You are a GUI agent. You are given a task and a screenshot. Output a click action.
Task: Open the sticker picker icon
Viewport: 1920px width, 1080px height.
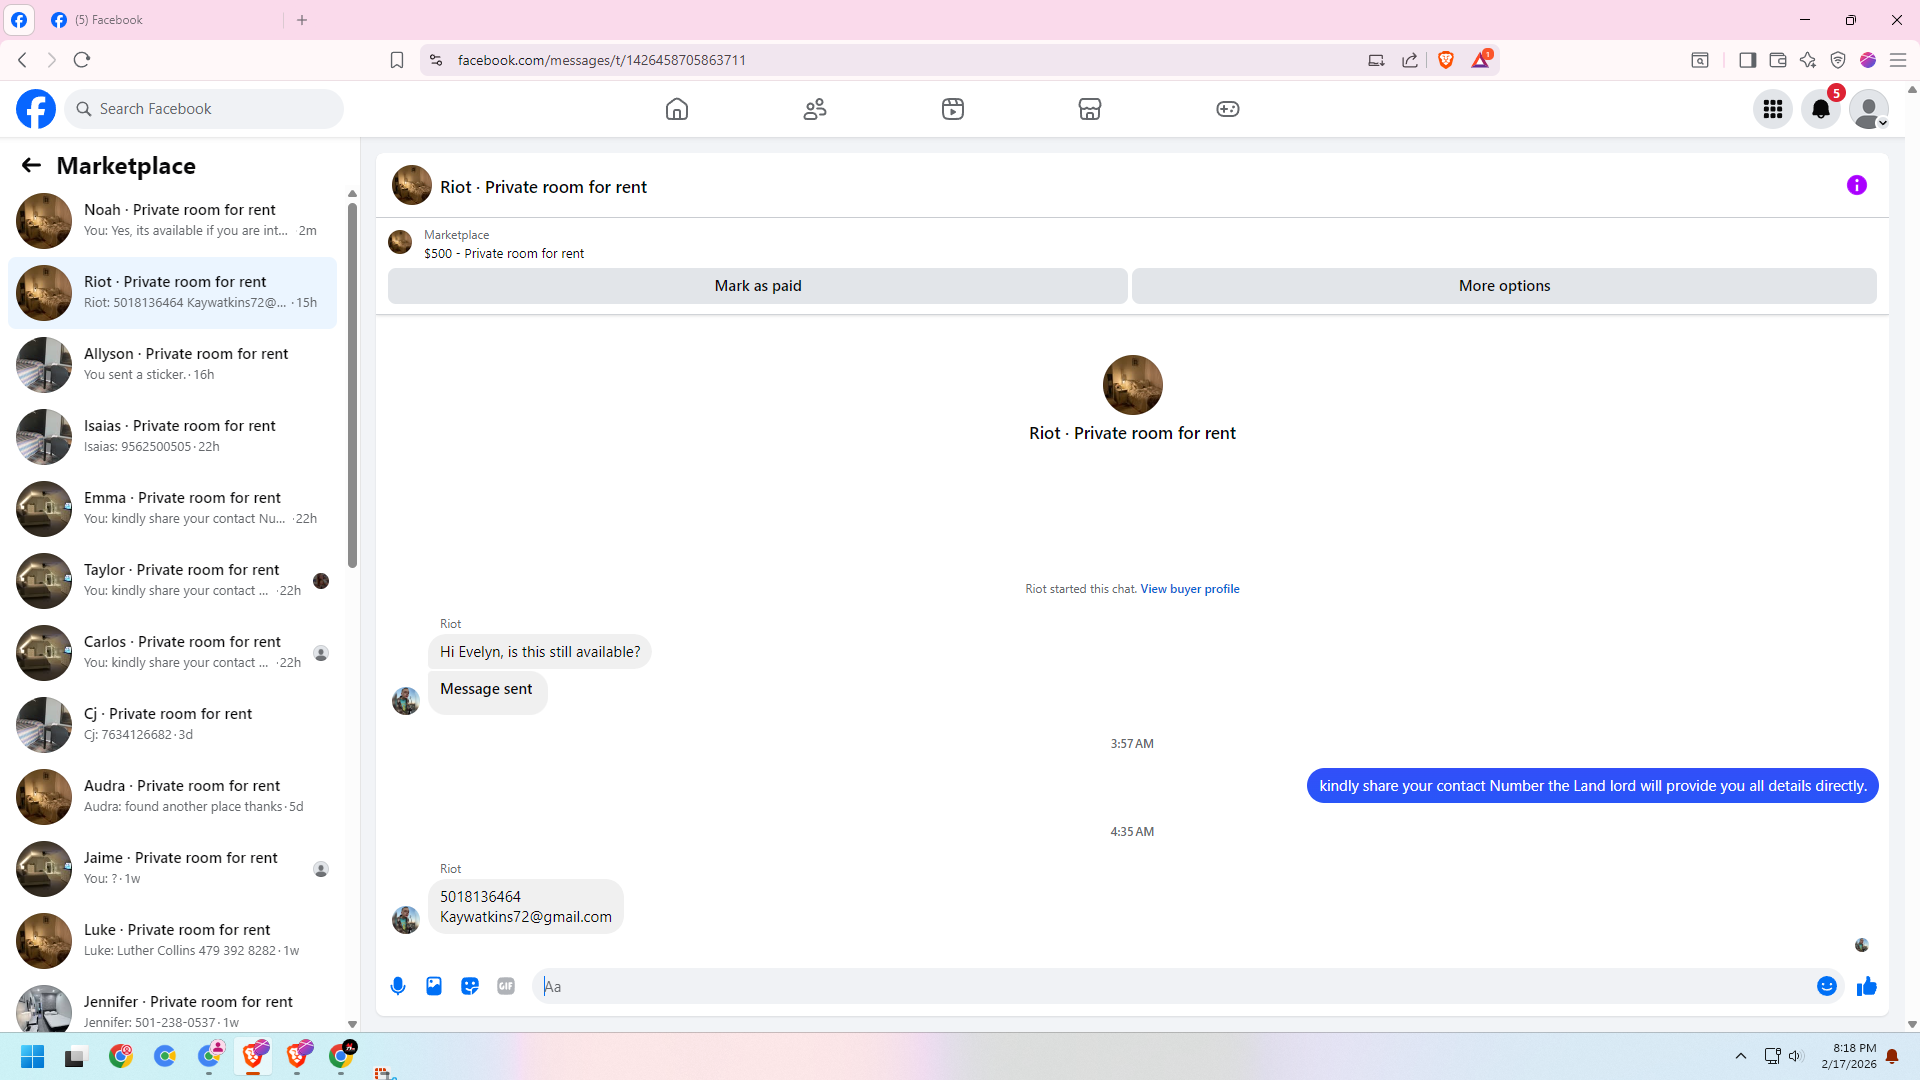click(470, 986)
